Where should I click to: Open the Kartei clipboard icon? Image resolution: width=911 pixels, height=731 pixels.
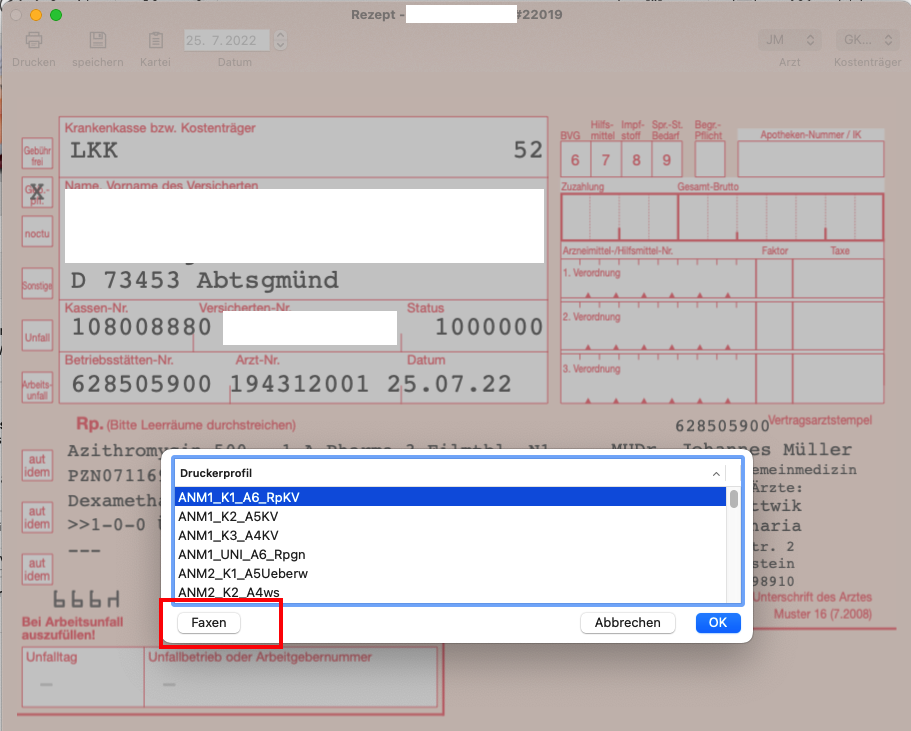click(155, 40)
